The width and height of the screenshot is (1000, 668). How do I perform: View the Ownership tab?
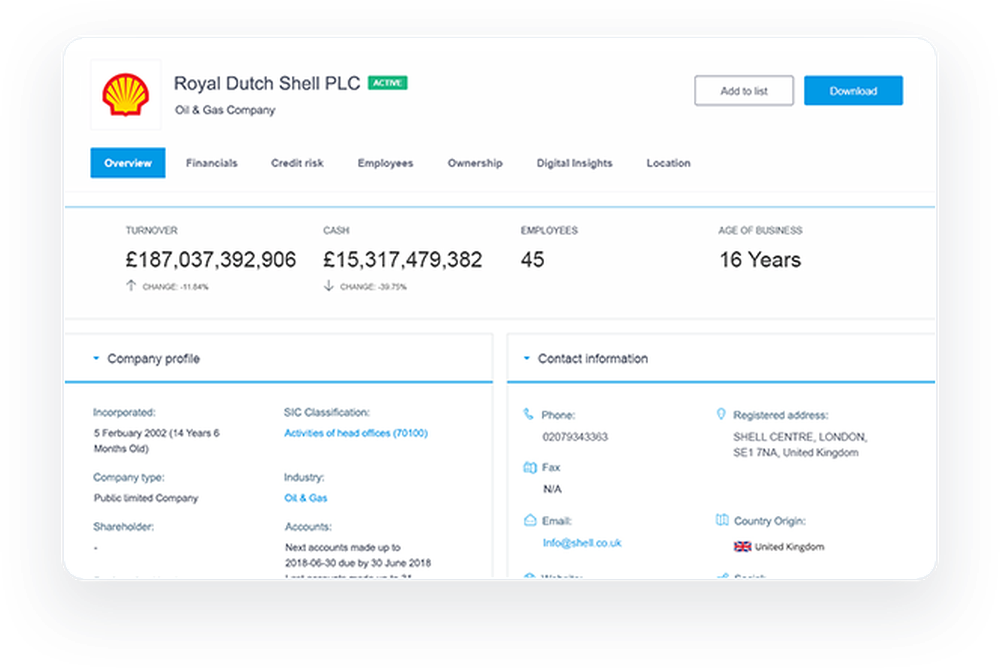(475, 163)
